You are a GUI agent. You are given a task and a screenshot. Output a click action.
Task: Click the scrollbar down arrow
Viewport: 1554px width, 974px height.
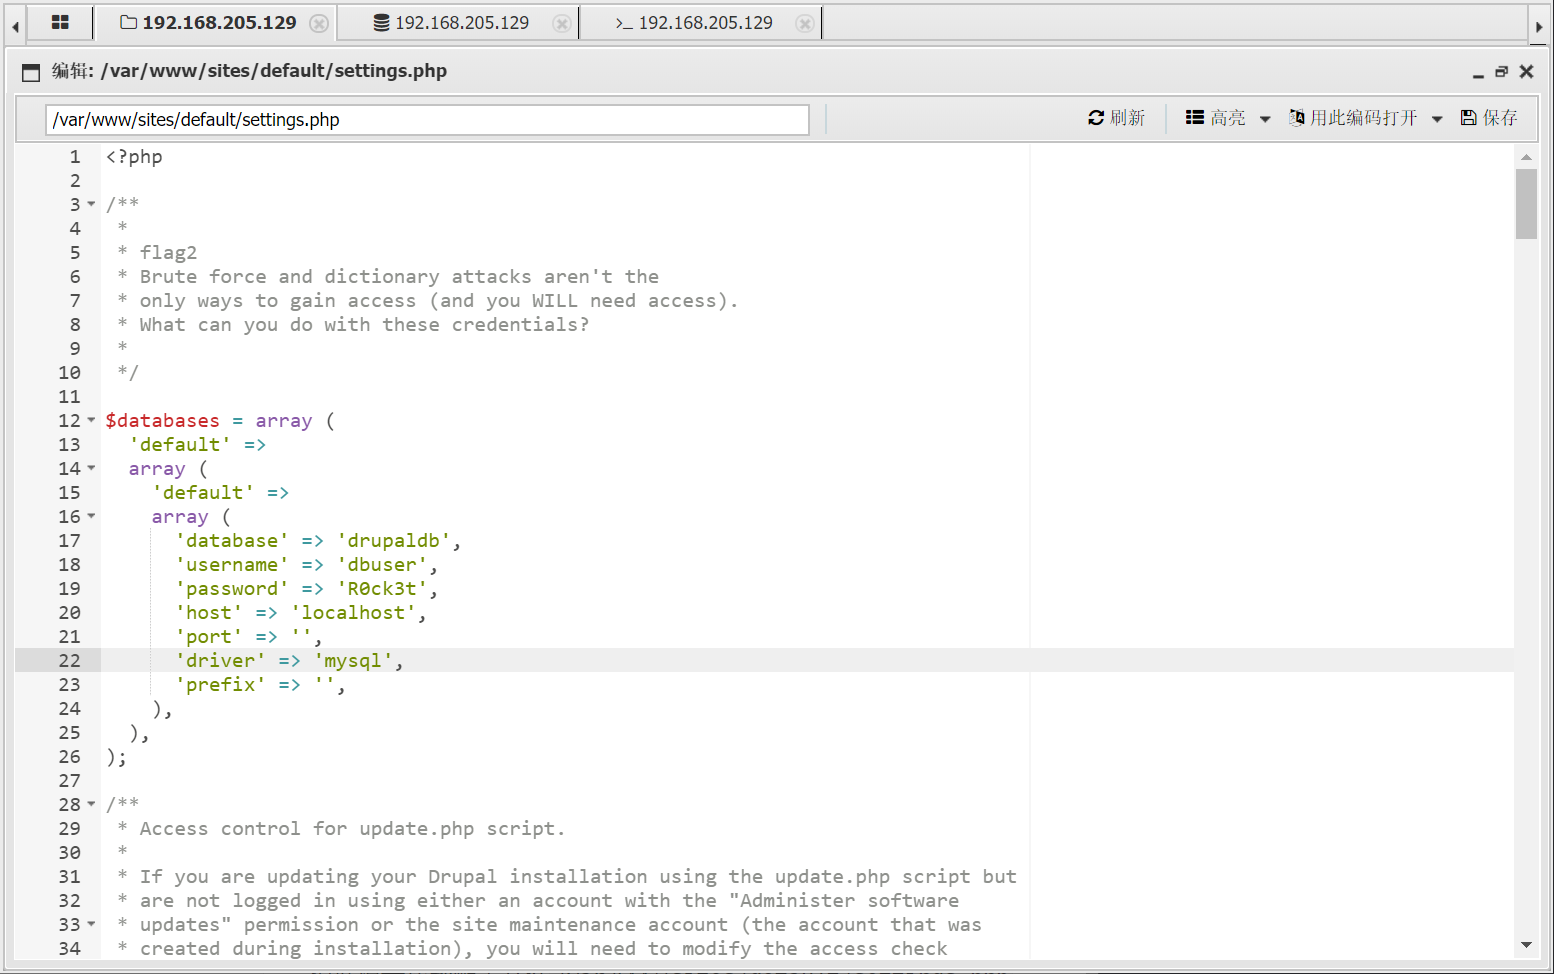pyautogui.click(x=1526, y=945)
